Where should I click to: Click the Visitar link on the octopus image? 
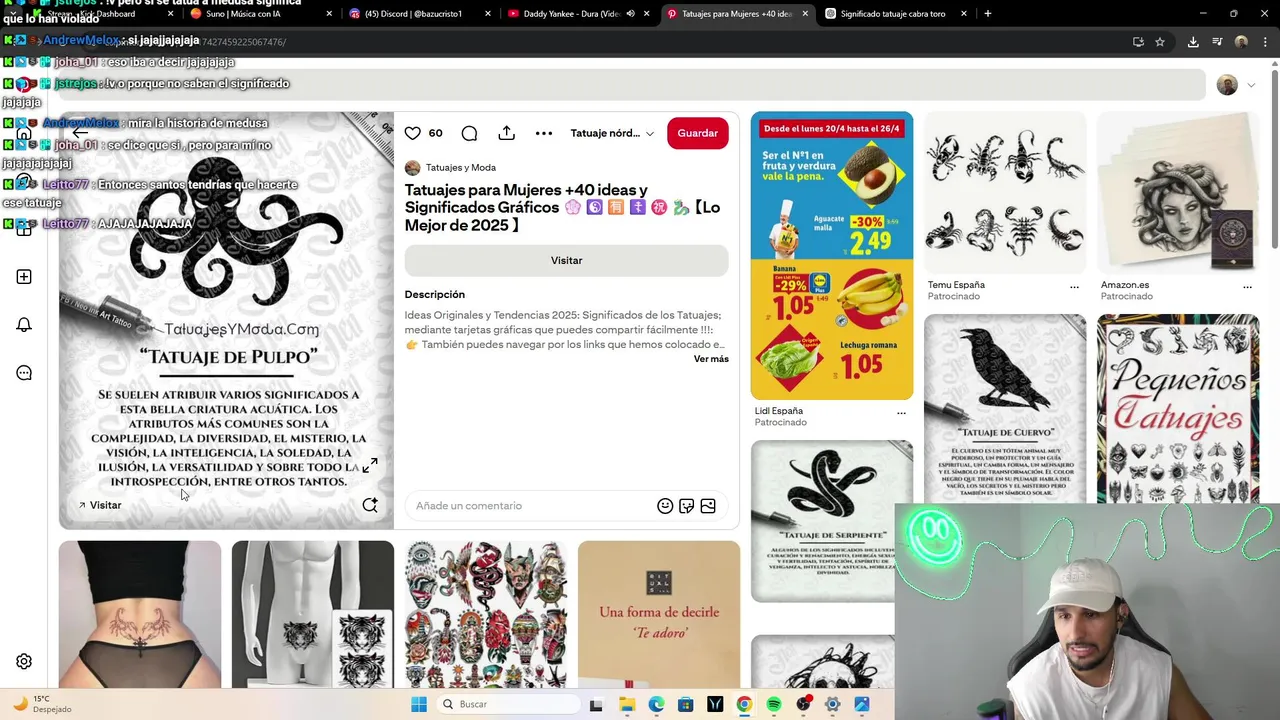click(x=100, y=505)
